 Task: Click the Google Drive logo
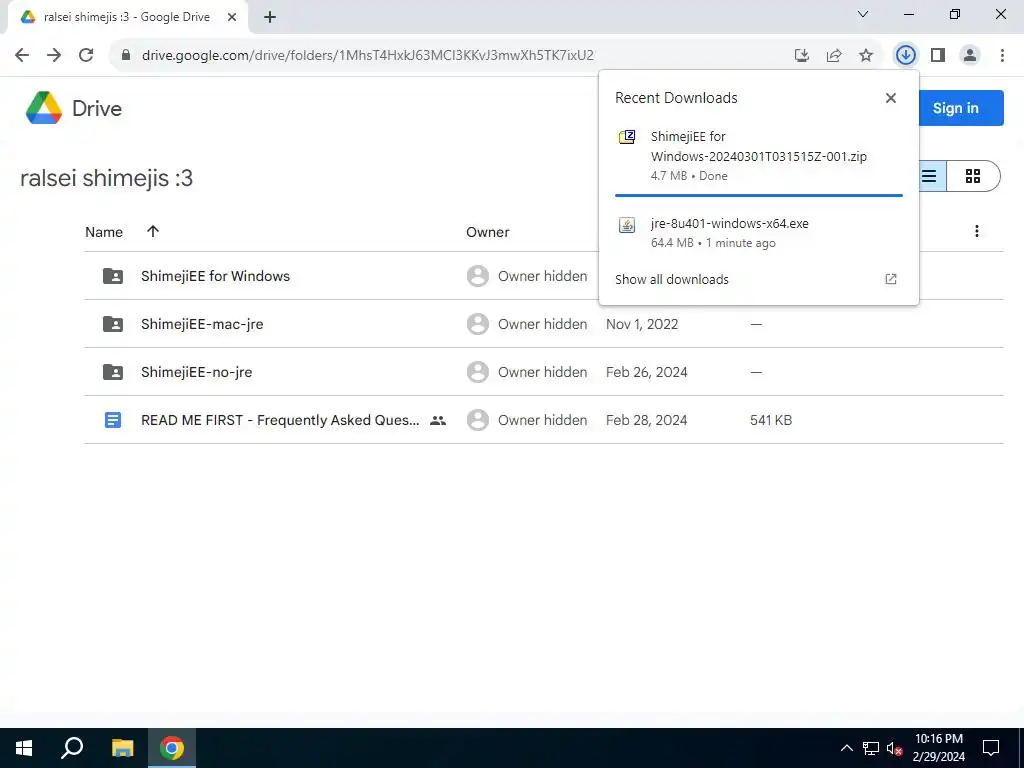coord(44,108)
